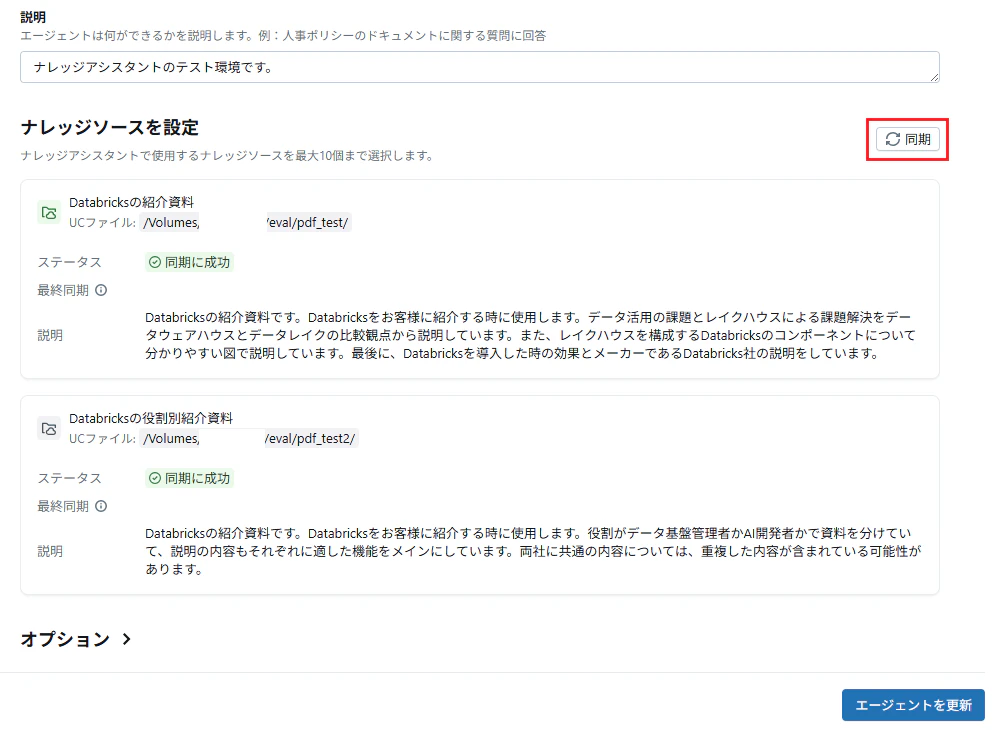
Task: Click the ナレッジソースを設定 section heading
Action: pyautogui.click(x=110, y=129)
